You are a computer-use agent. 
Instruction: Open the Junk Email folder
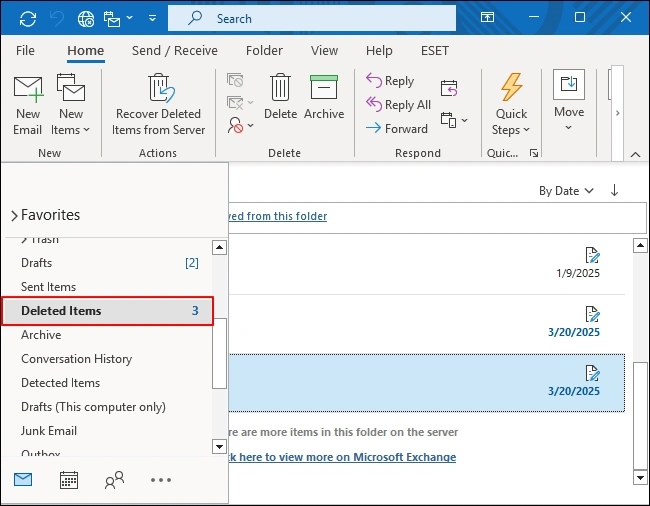click(x=109, y=431)
